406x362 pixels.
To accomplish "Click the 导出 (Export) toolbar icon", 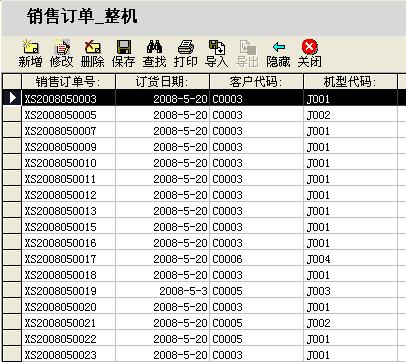I will tap(248, 53).
